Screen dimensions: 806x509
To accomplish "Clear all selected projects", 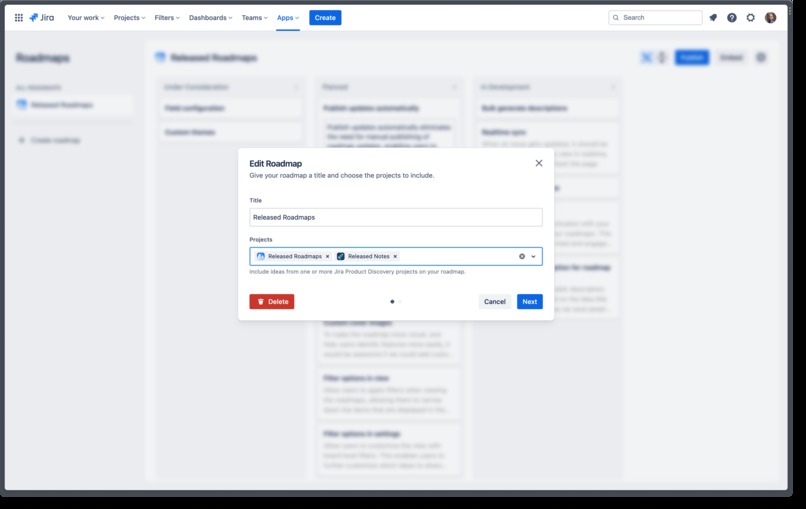I will pos(522,256).
